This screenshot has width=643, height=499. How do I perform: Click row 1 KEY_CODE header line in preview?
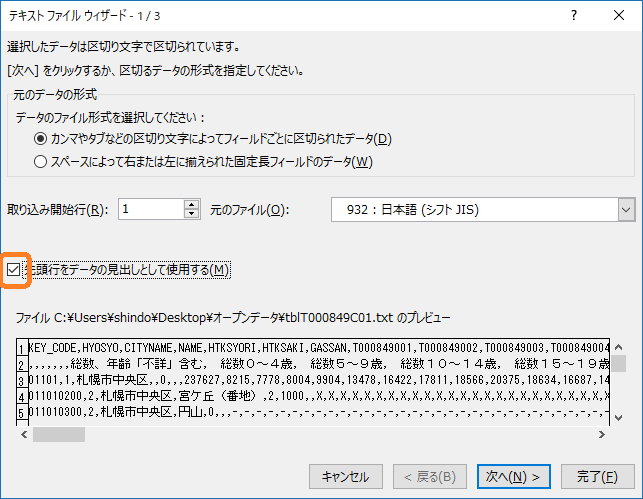pos(300,347)
